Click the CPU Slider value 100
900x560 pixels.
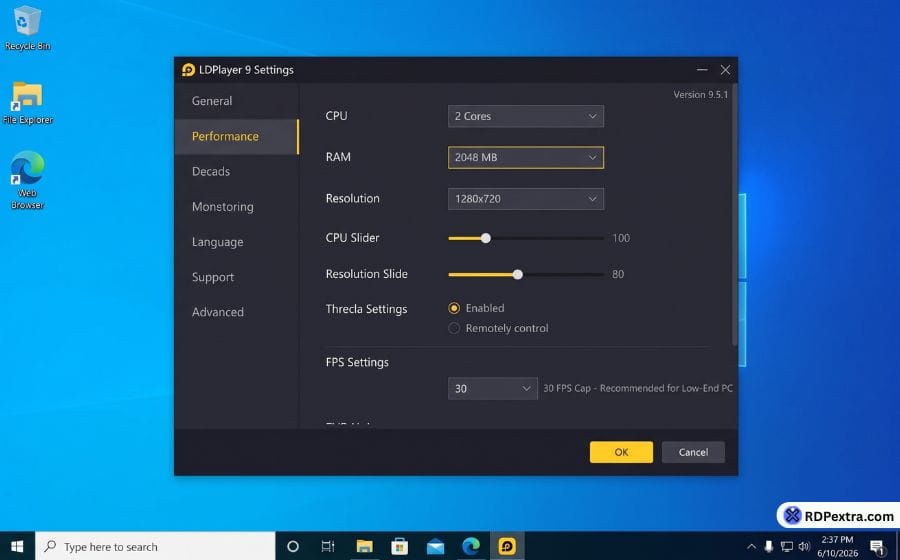point(621,238)
